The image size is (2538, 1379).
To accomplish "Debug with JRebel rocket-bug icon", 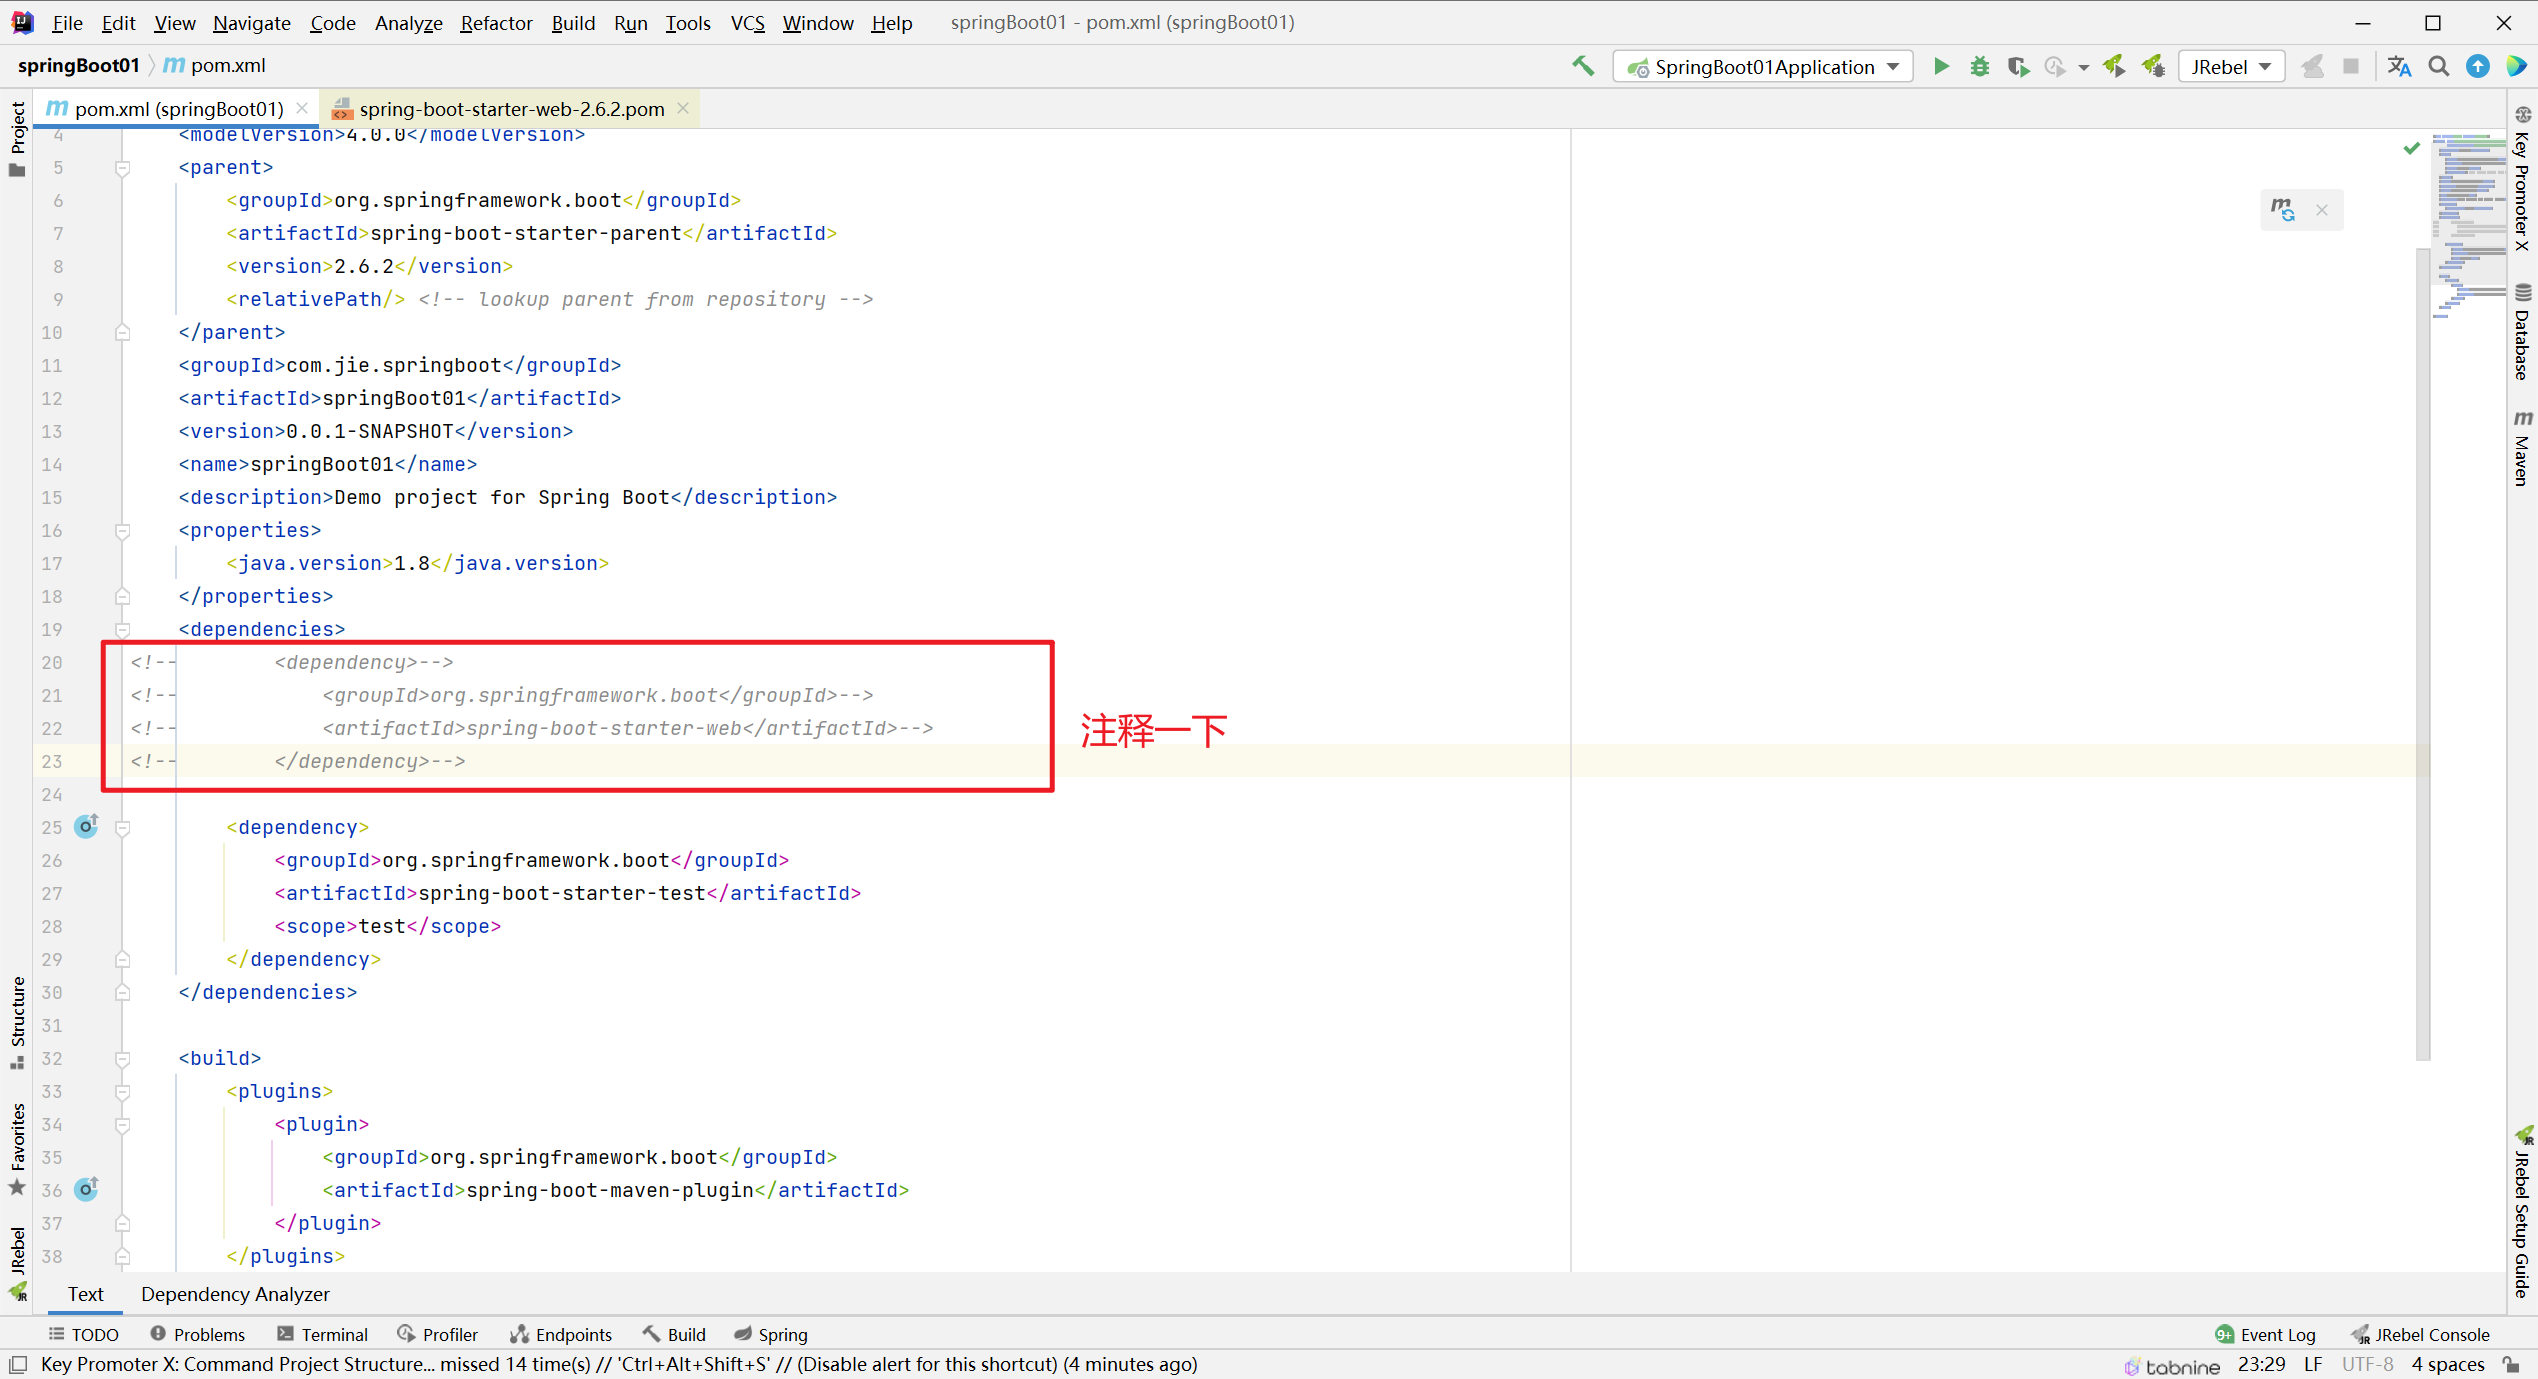I will tap(2153, 66).
